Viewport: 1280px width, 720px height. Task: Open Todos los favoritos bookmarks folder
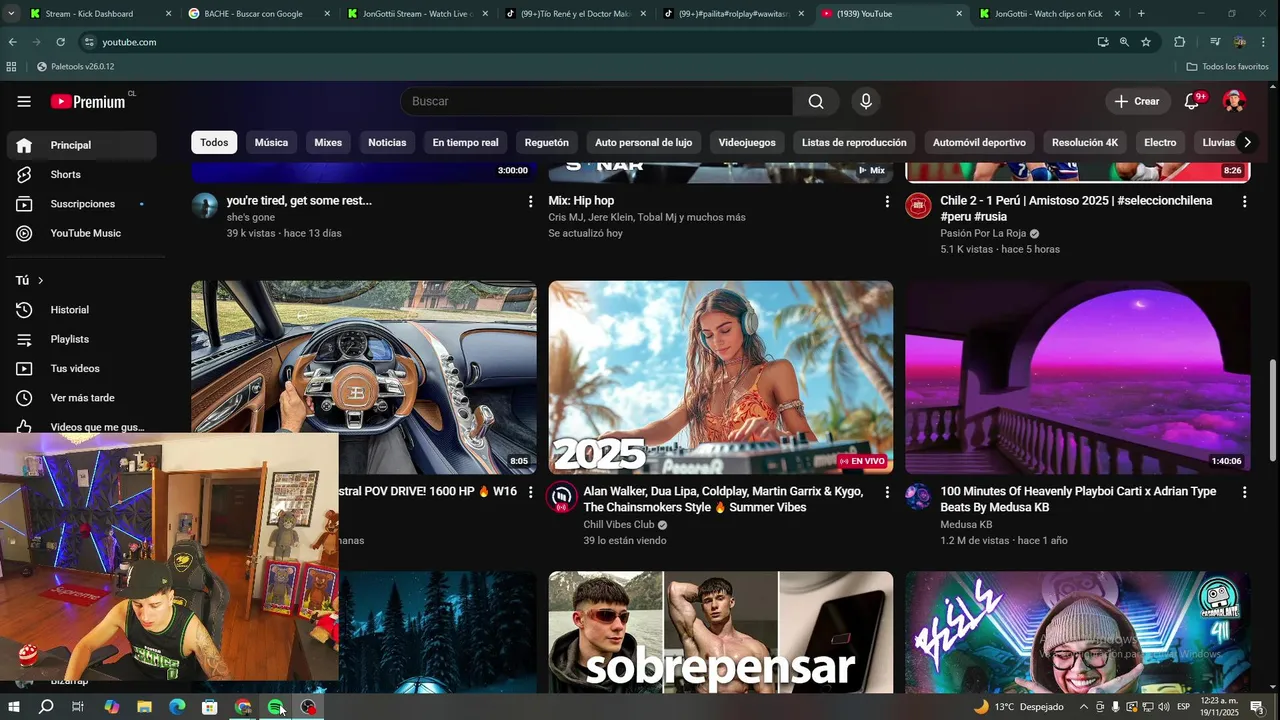coord(1227,67)
